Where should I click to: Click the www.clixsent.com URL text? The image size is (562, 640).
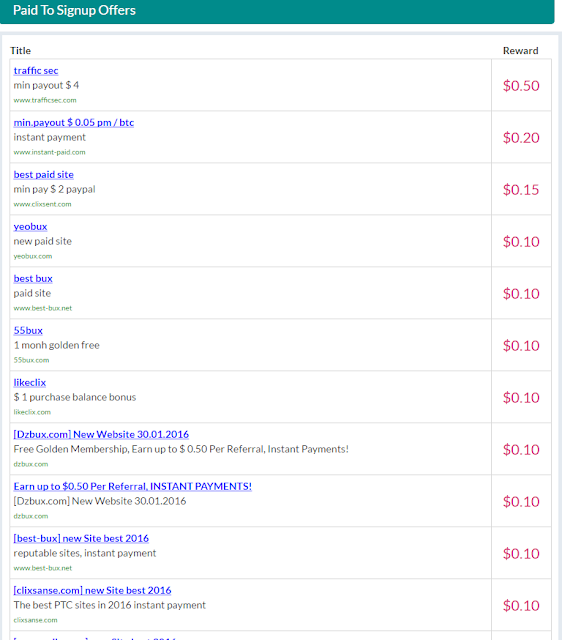click(x=42, y=204)
